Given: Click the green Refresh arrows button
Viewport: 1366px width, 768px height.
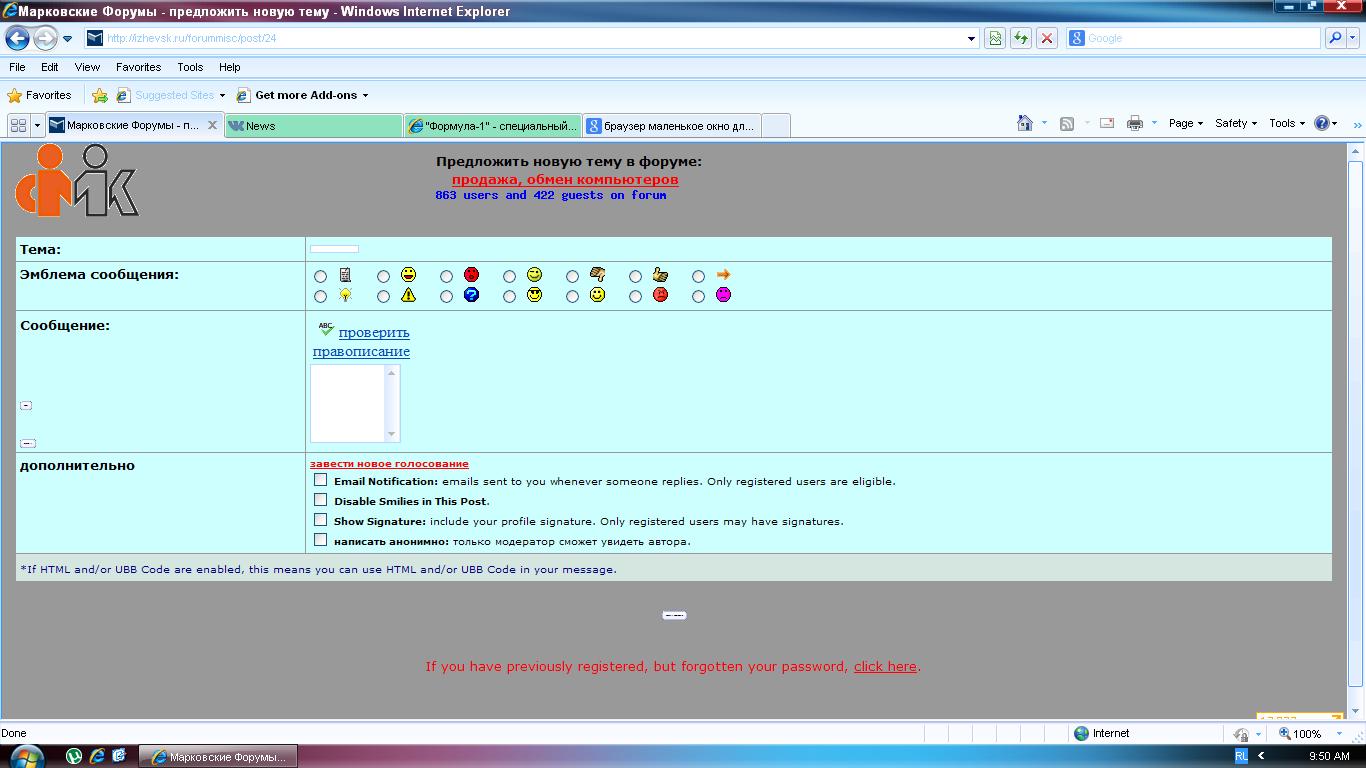Looking at the screenshot, I should pos(1021,38).
